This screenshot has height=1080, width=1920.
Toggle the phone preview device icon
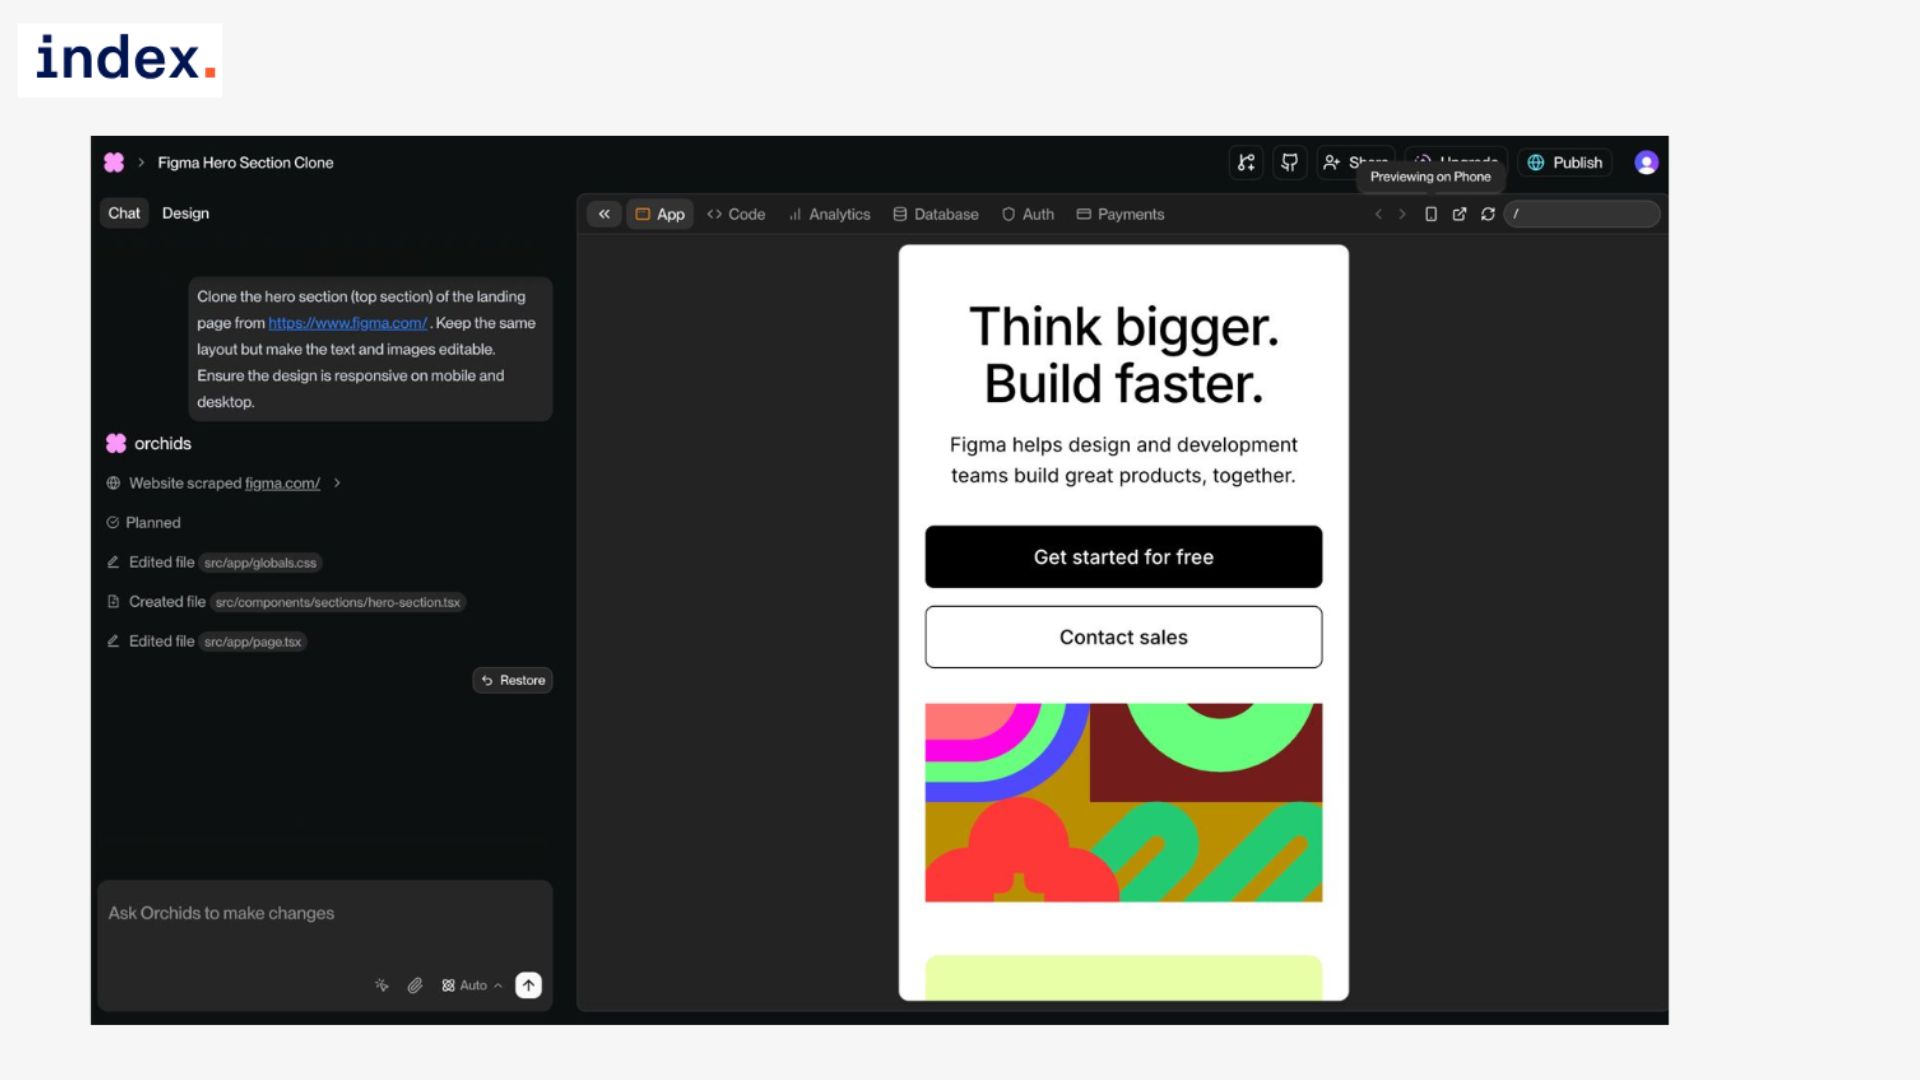pos(1431,214)
